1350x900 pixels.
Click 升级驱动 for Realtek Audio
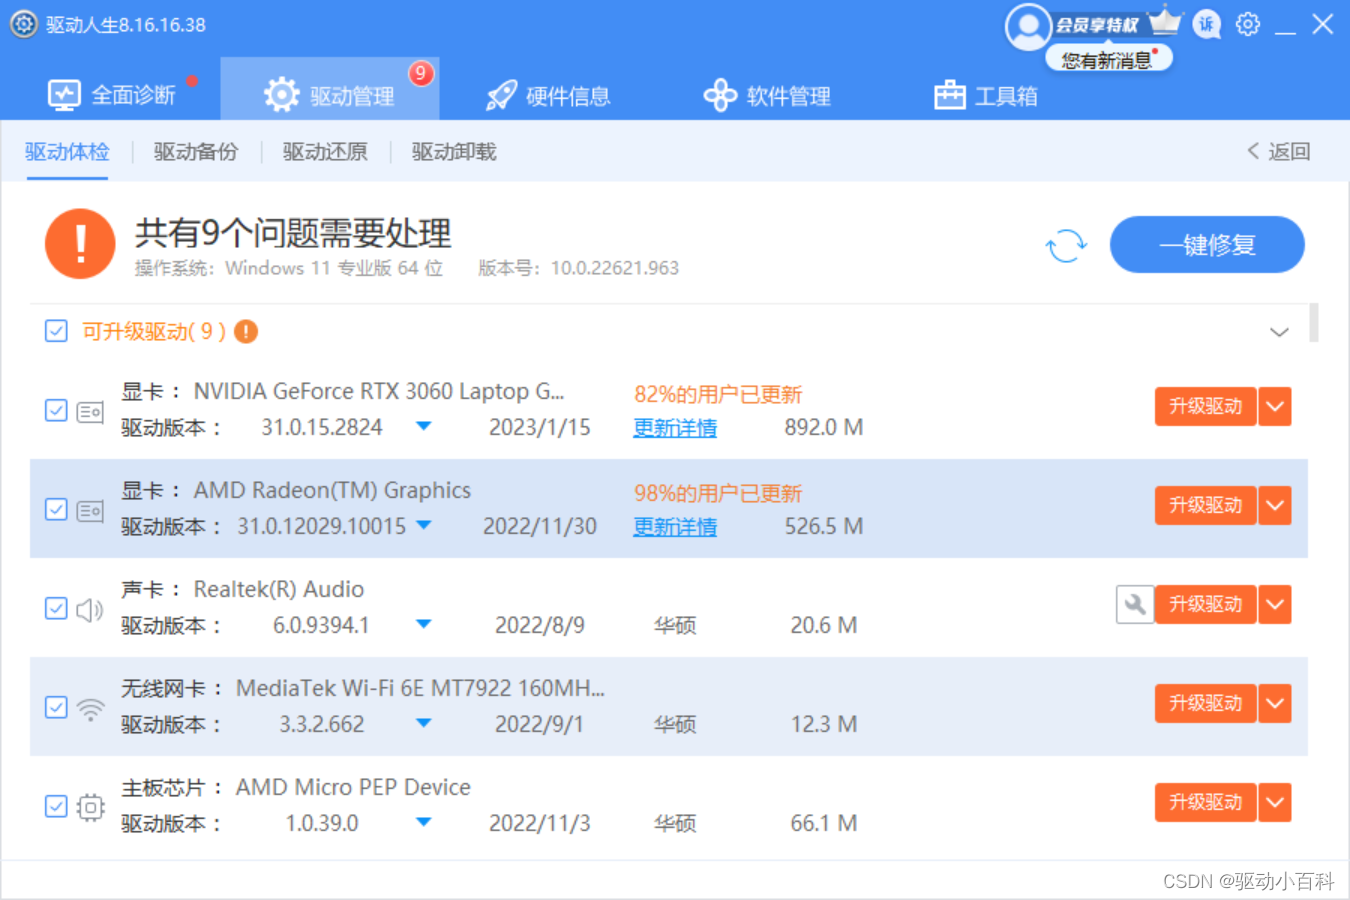point(1205,605)
